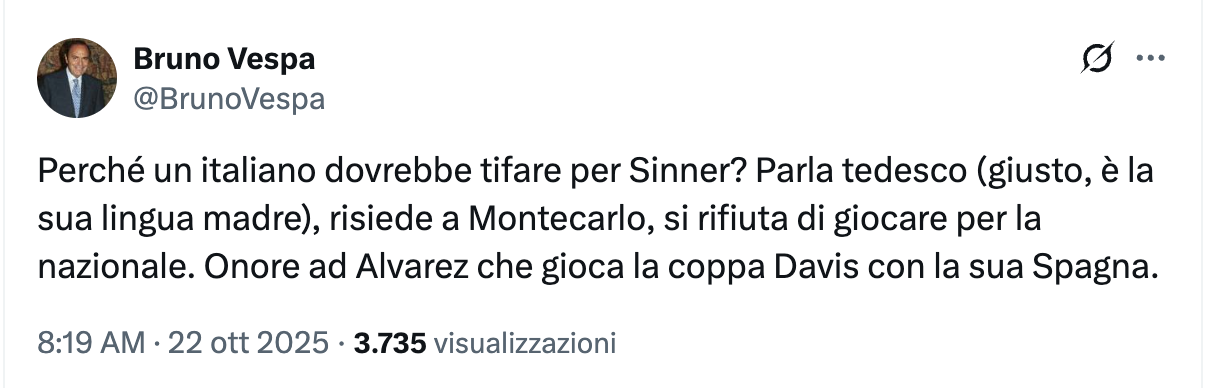This screenshot has height=388, width=1208.
Task: Click the 8:19 AM timestamp
Action: click(91, 344)
